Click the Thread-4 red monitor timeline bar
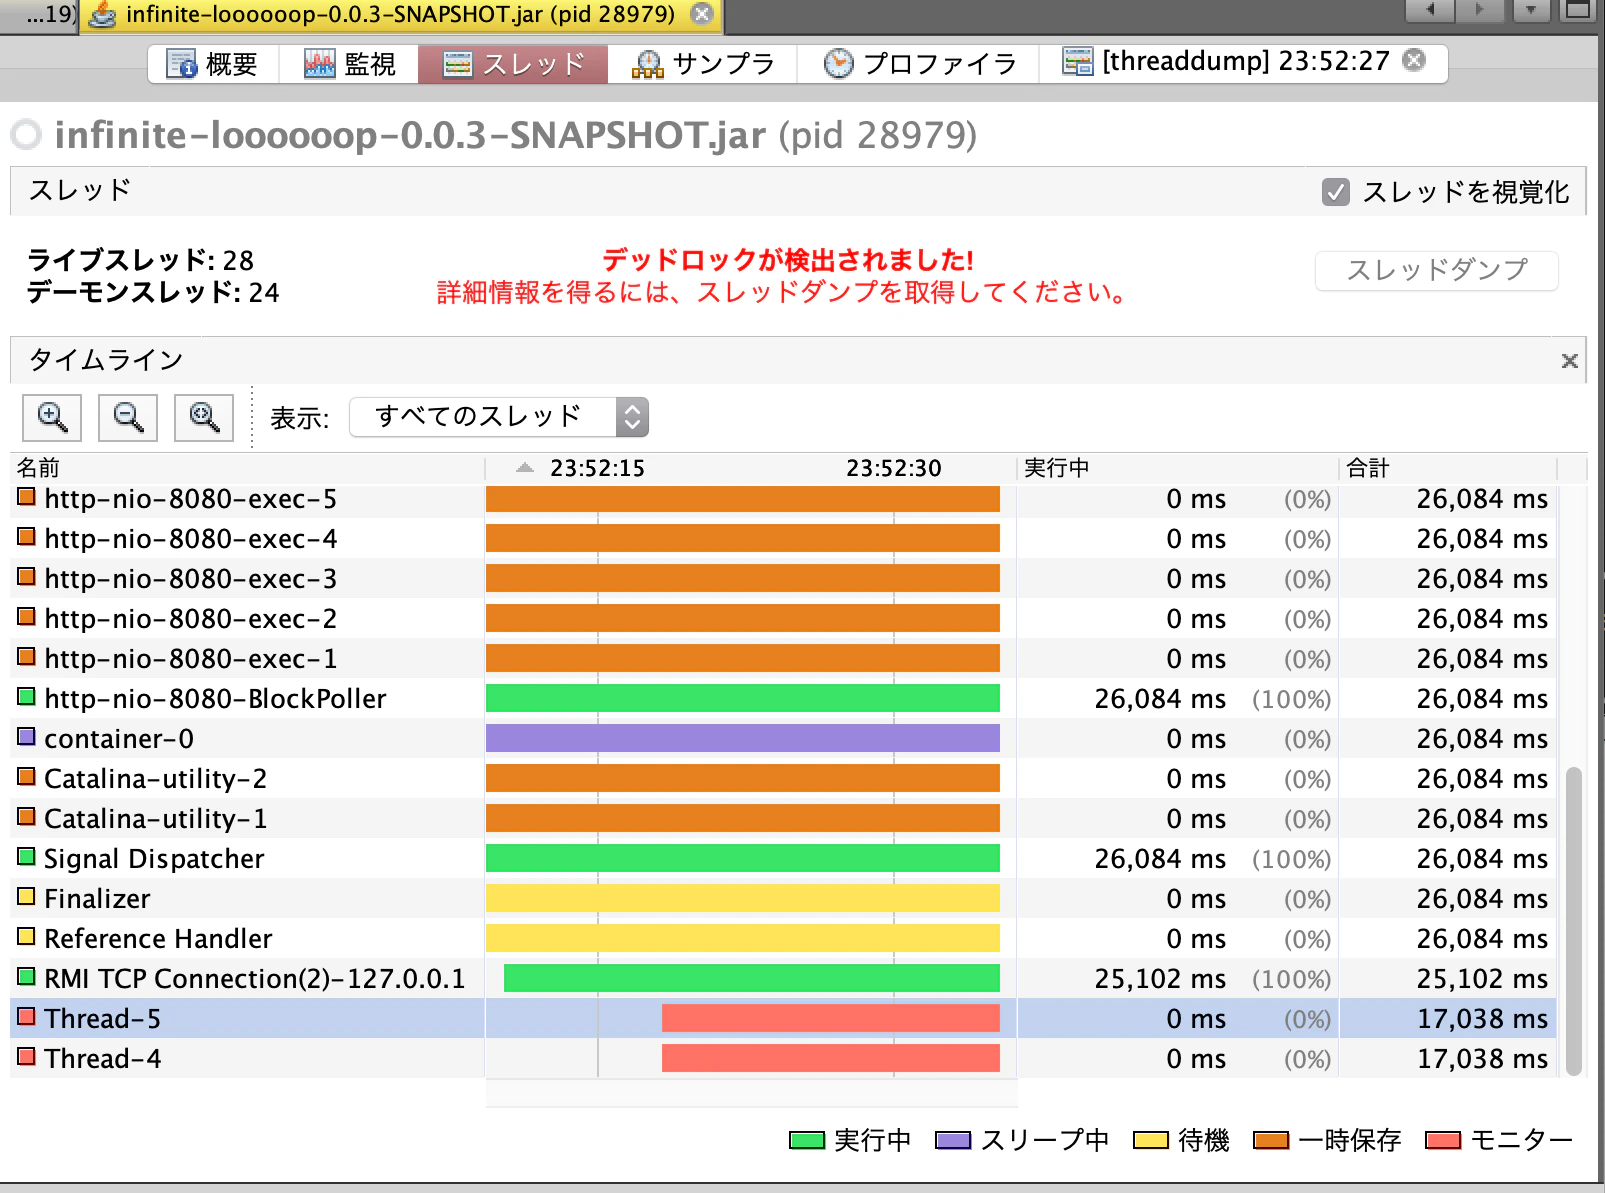Image resolution: width=1605 pixels, height=1193 pixels. (x=831, y=1058)
